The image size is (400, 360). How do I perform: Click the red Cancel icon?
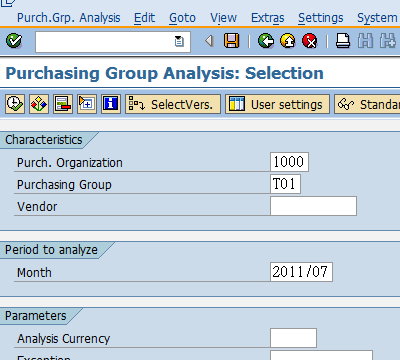[x=310, y=41]
